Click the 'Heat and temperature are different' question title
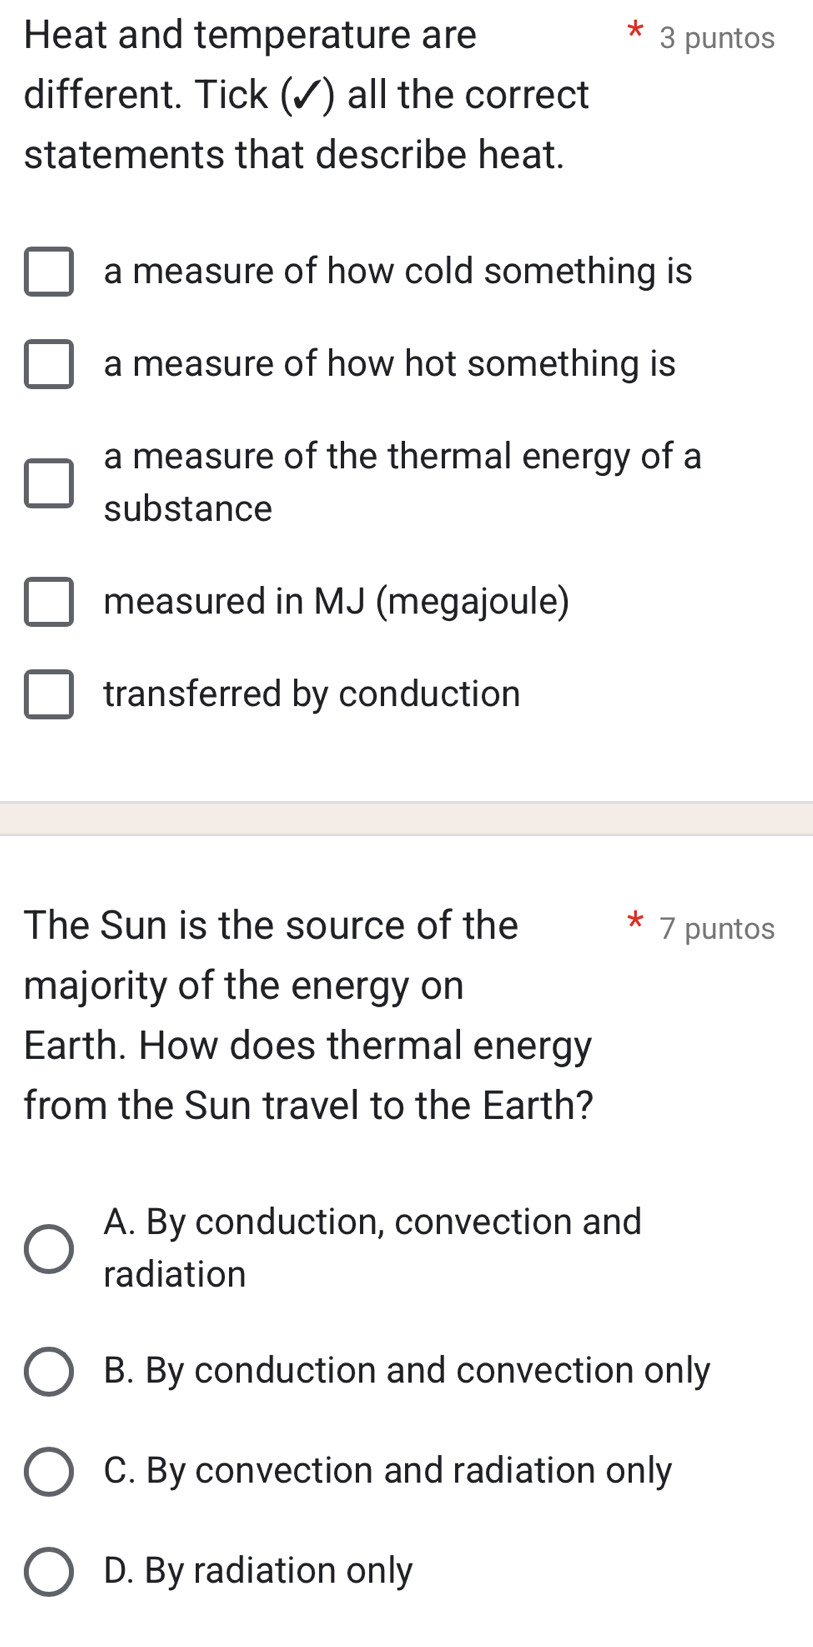Image resolution: width=813 pixels, height=1647 pixels. click(306, 95)
